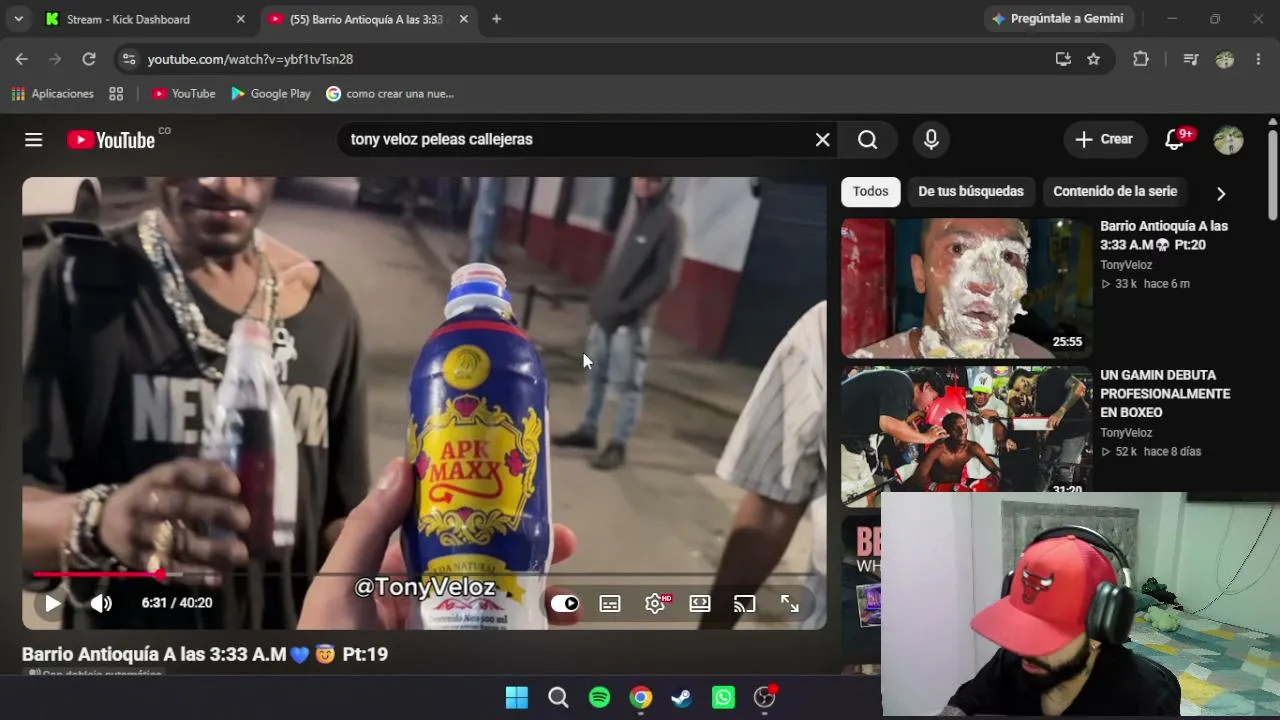Enter full screen mode
Screen dimensions: 1280x720
790,603
